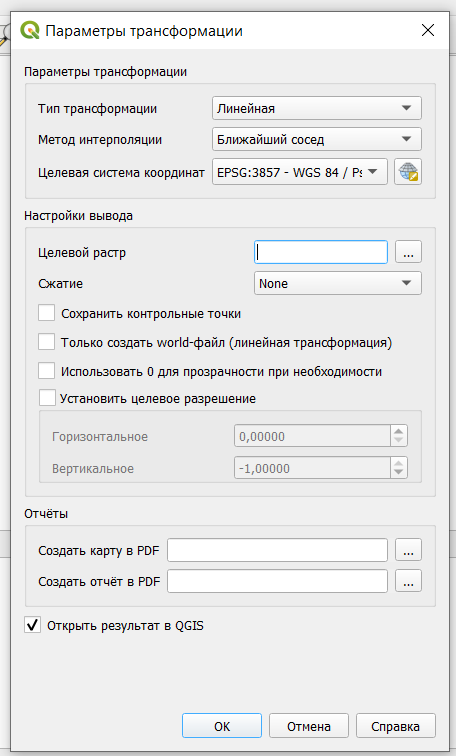Click the Отмена cancel button
This screenshot has width=456, height=756.
pos(308,726)
